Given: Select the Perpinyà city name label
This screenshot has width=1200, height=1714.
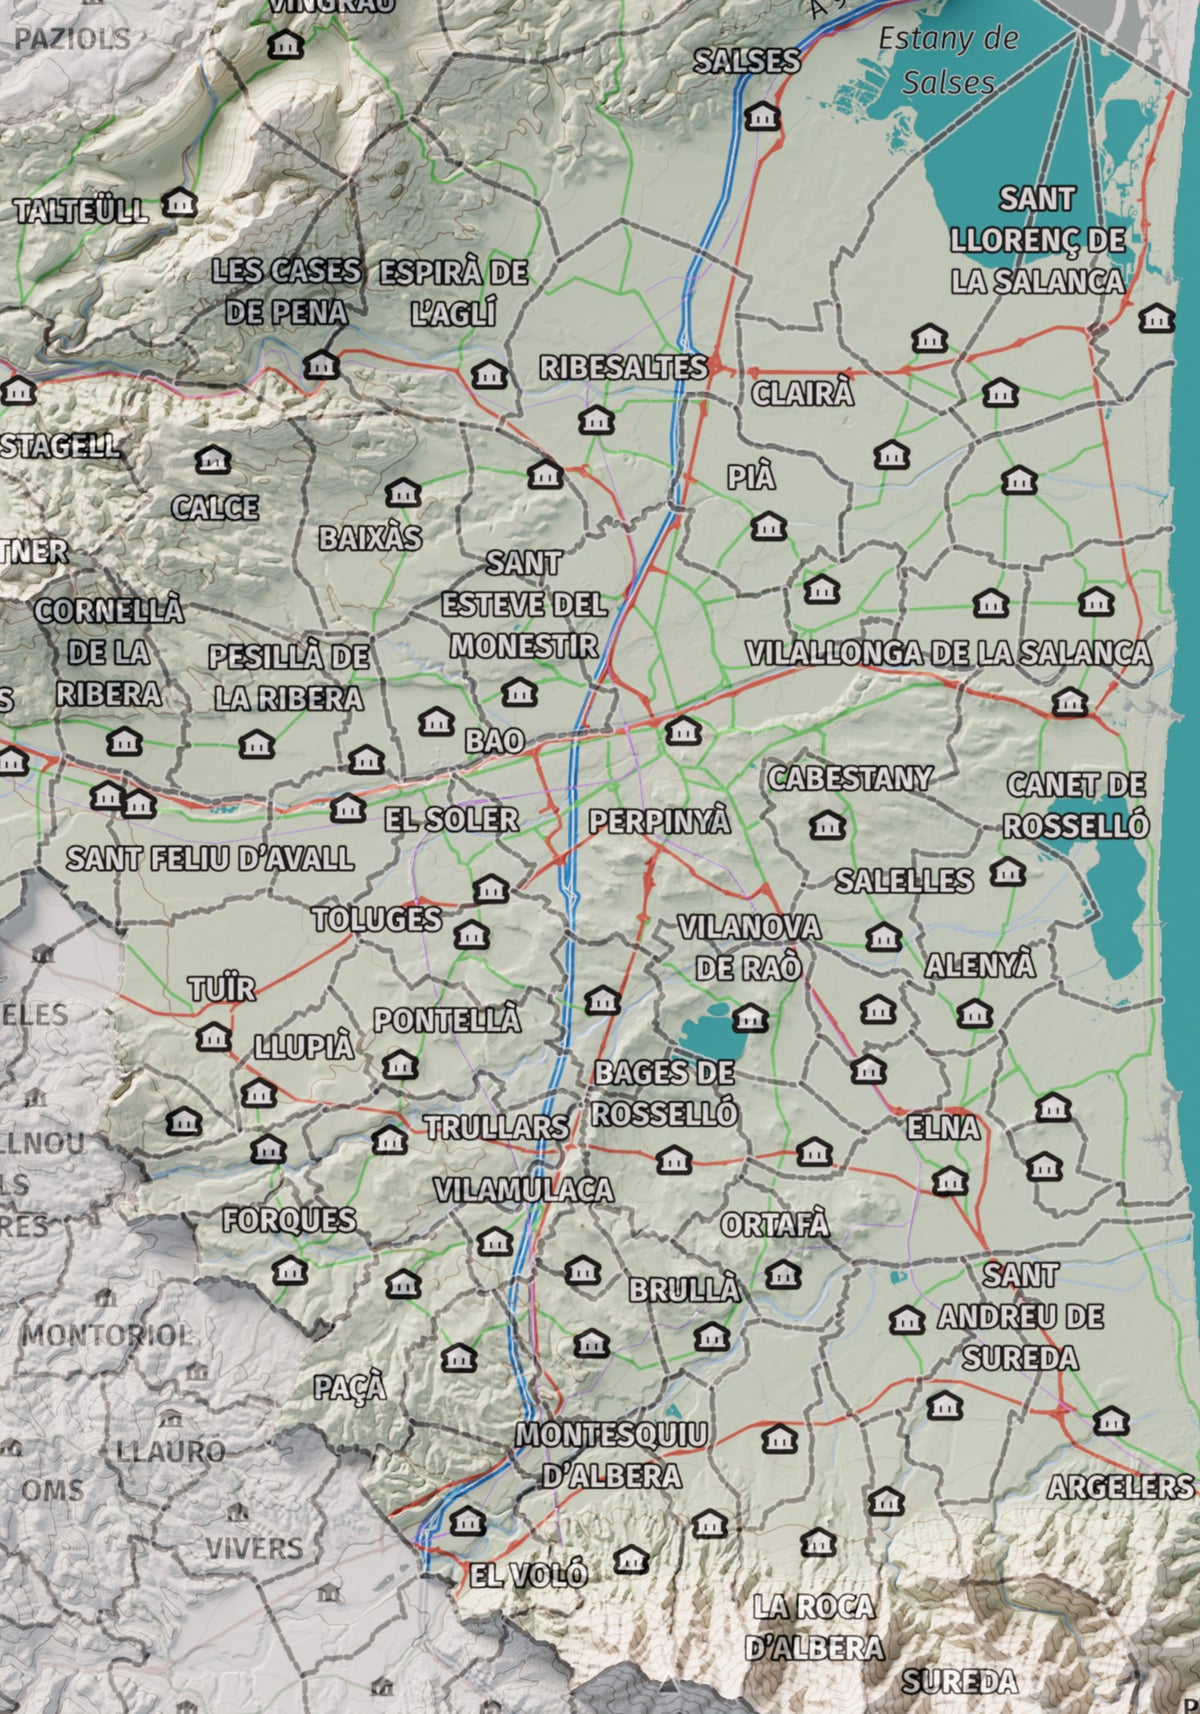Looking at the screenshot, I should pyautogui.click(x=659, y=822).
